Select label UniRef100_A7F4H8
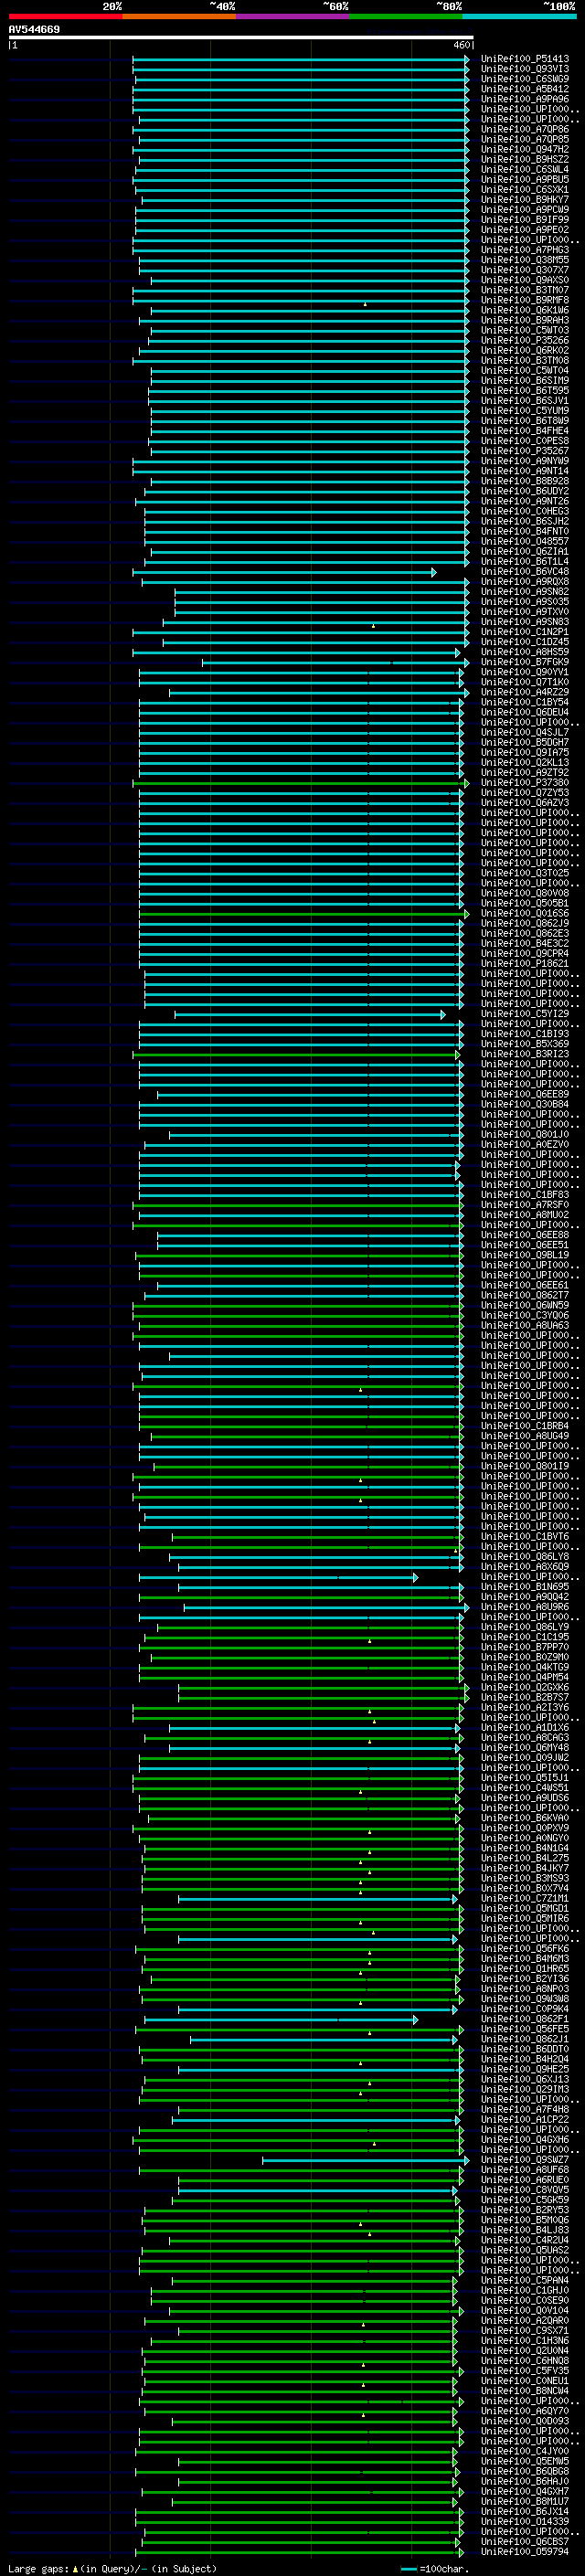This screenshot has width=585, height=2576. [525, 2109]
